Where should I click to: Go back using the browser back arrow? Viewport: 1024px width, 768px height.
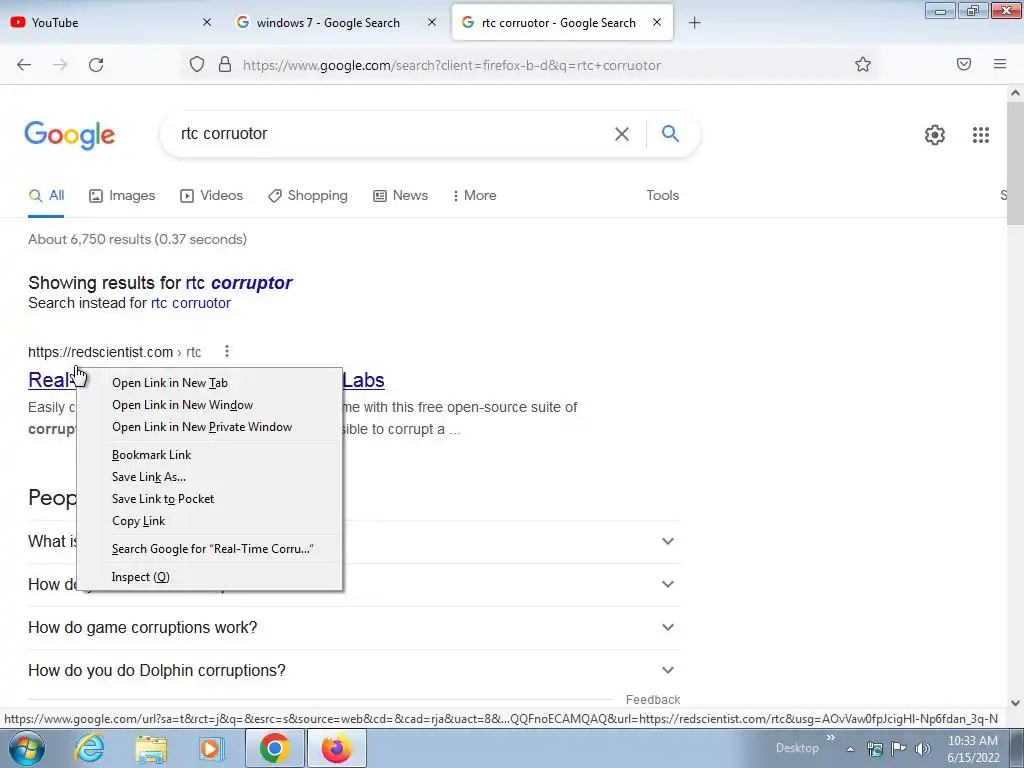pos(24,65)
